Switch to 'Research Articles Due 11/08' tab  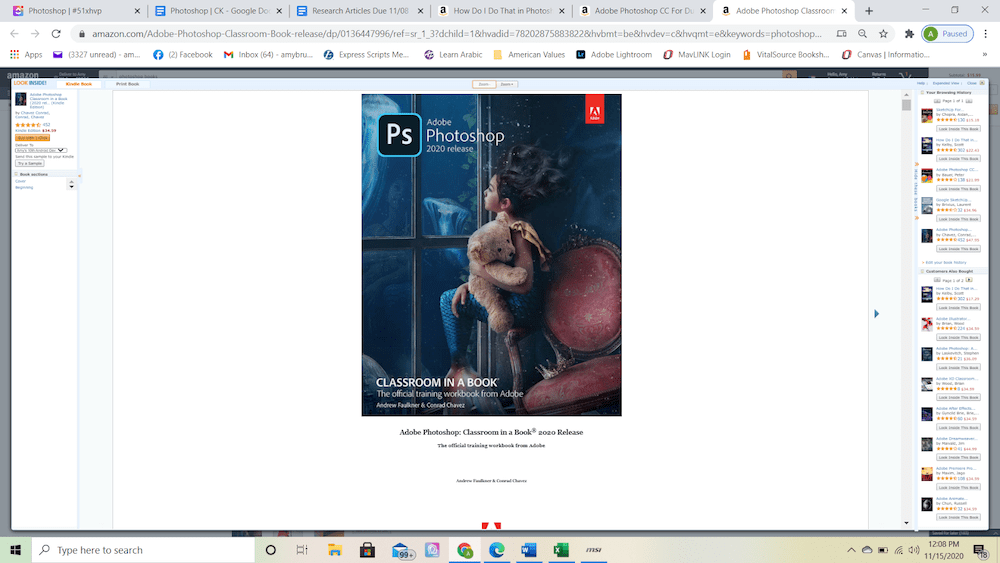tap(360, 11)
